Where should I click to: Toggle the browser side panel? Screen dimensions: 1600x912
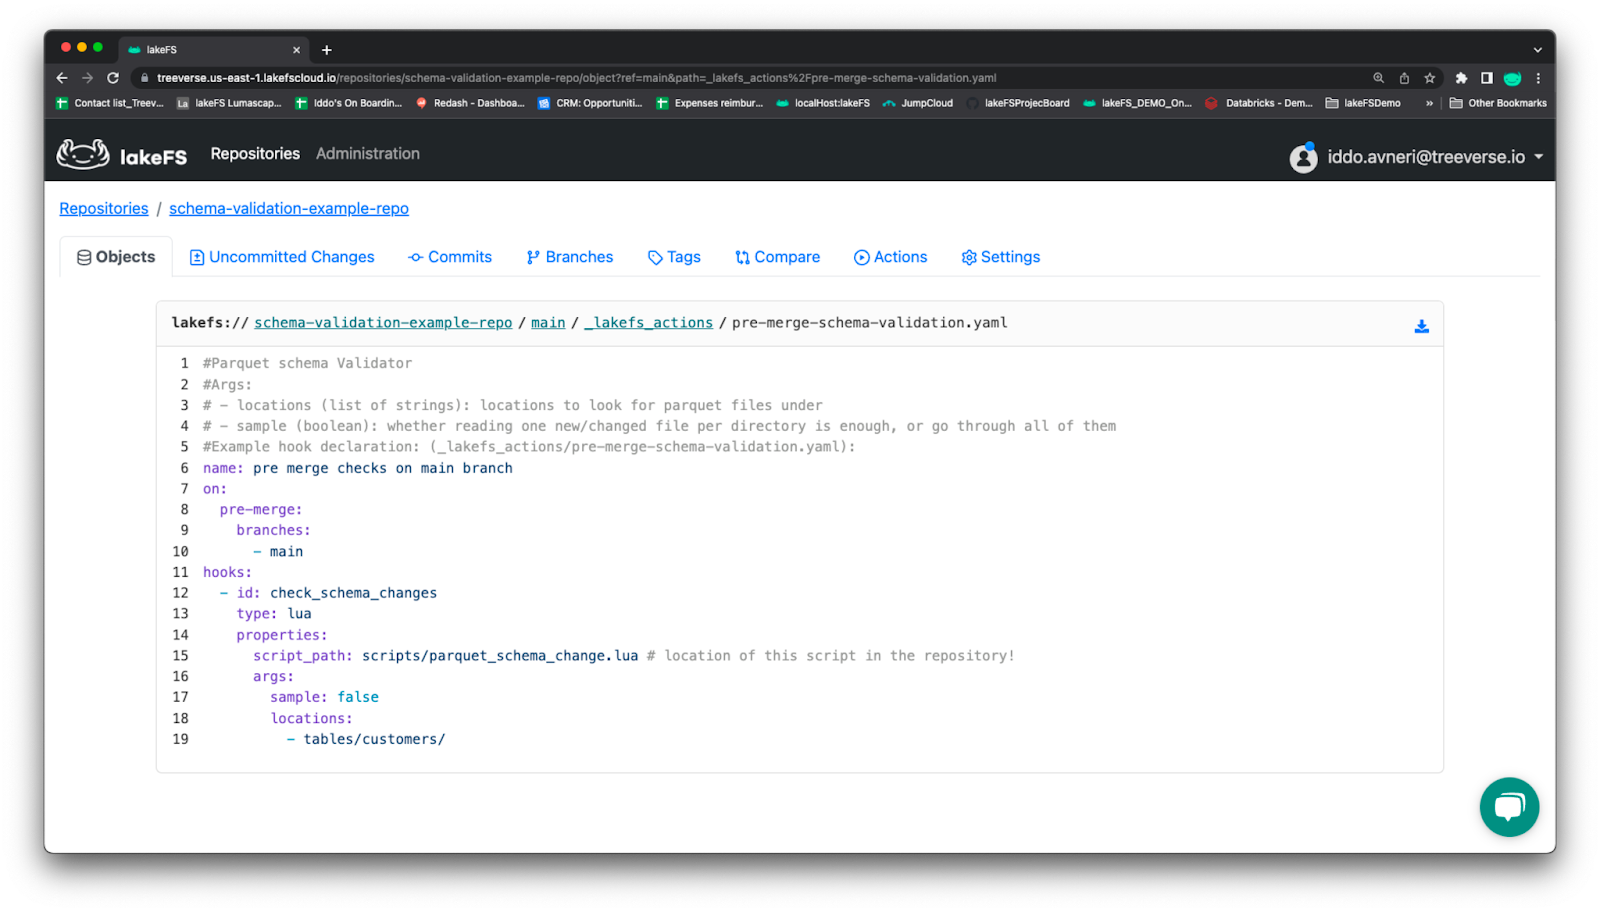point(1487,78)
